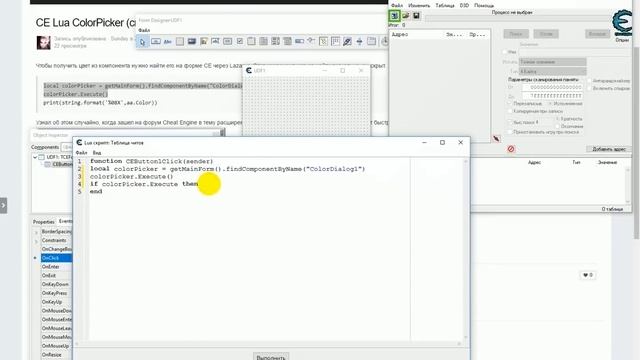Switch to Properties tab in Object Inspector
This screenshot has width=640, height=360.
click(x=44, y=222)
